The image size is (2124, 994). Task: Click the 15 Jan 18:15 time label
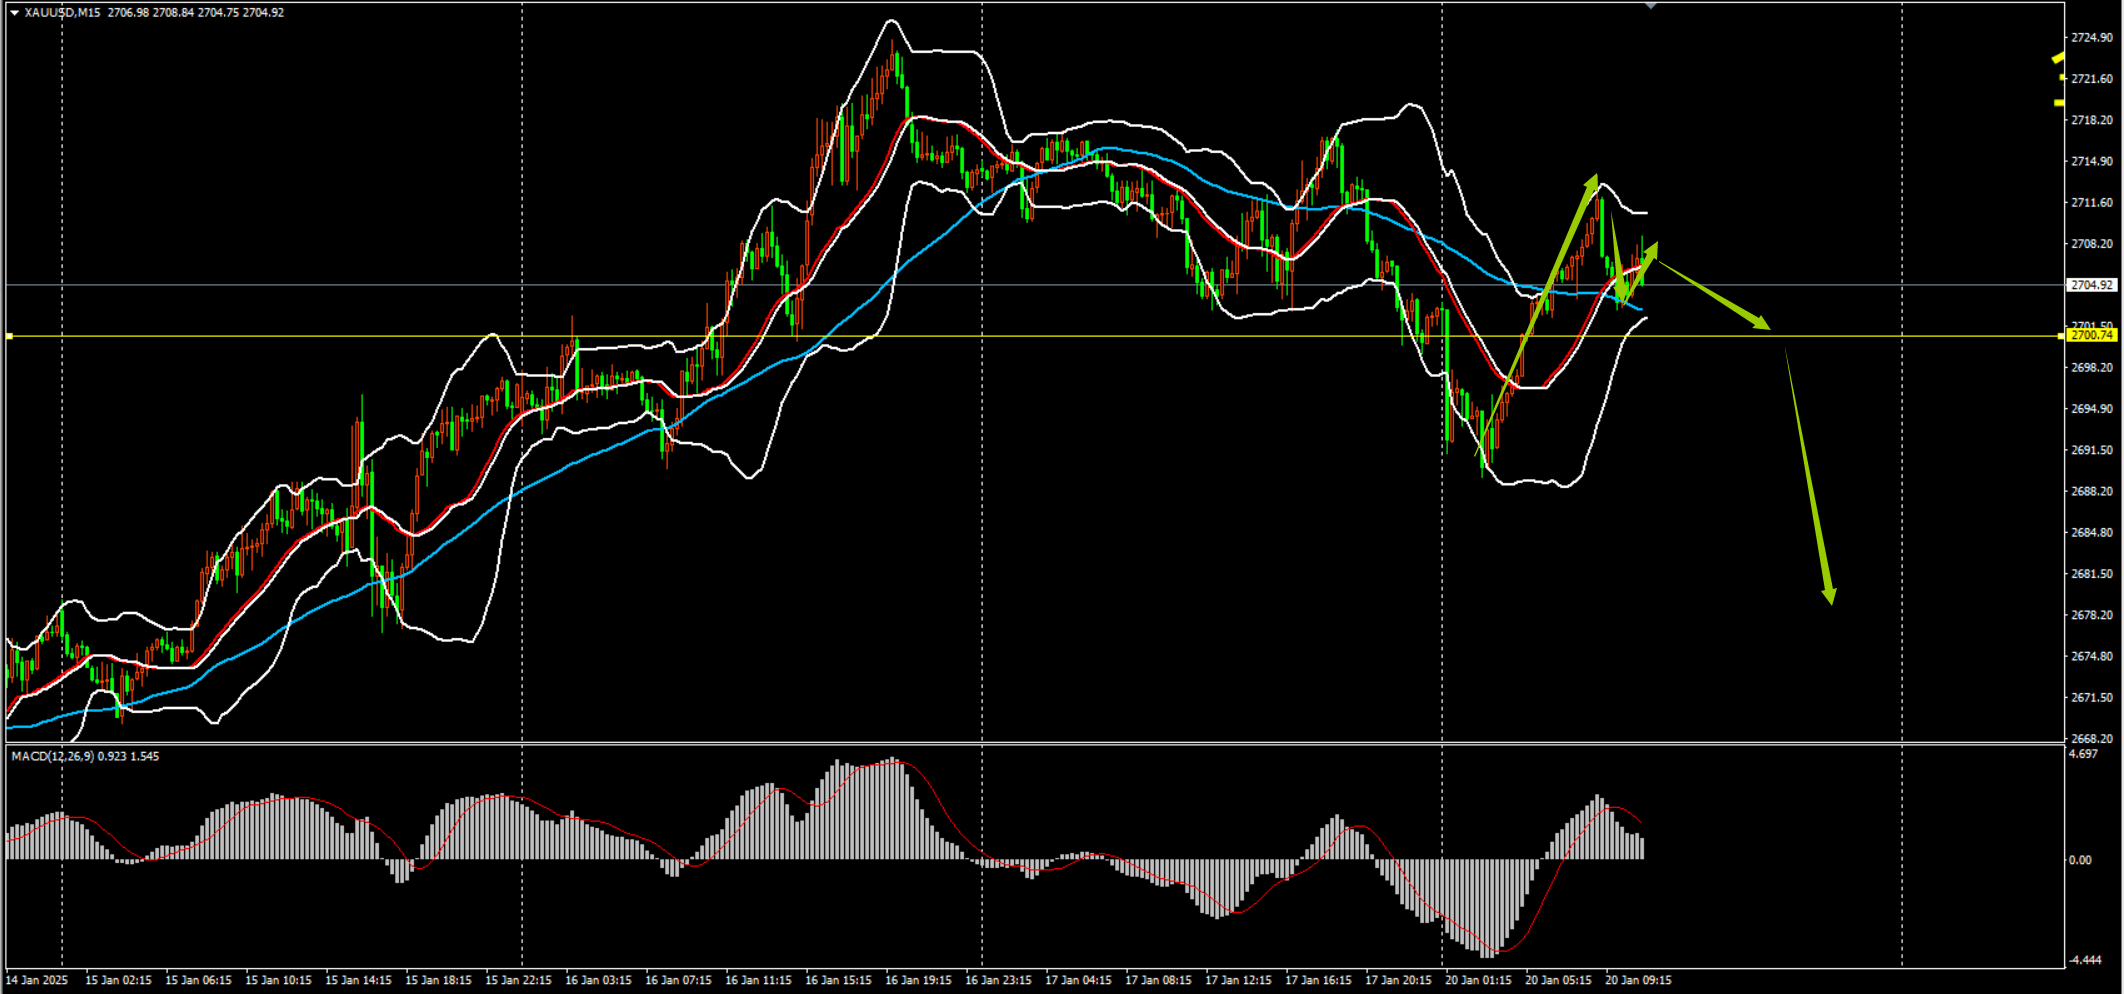pyautogui.click(x=438, y=980)
